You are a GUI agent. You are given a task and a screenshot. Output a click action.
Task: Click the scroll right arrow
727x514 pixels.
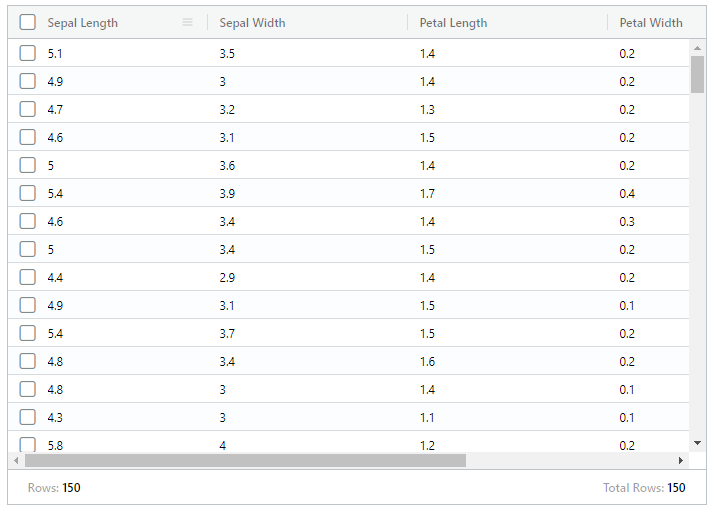pos(681,461)
